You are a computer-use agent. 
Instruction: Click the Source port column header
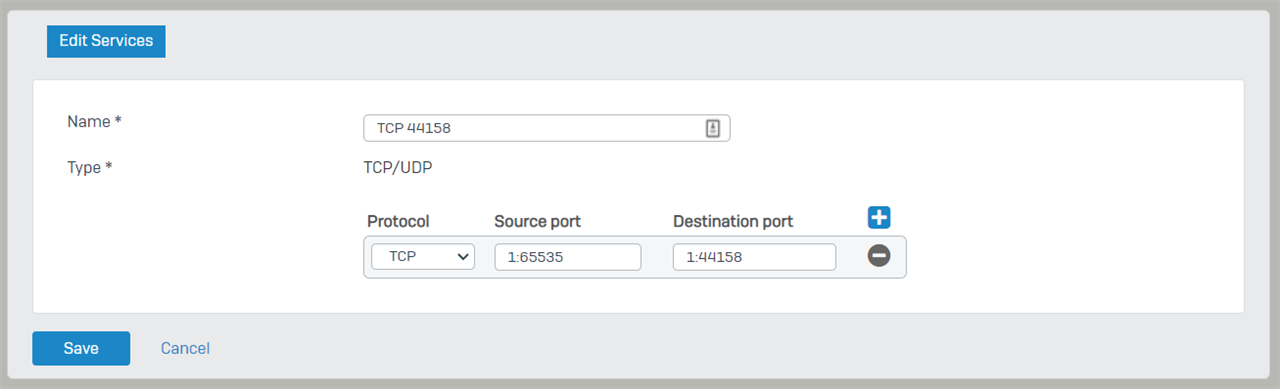[x=537, y=221]
